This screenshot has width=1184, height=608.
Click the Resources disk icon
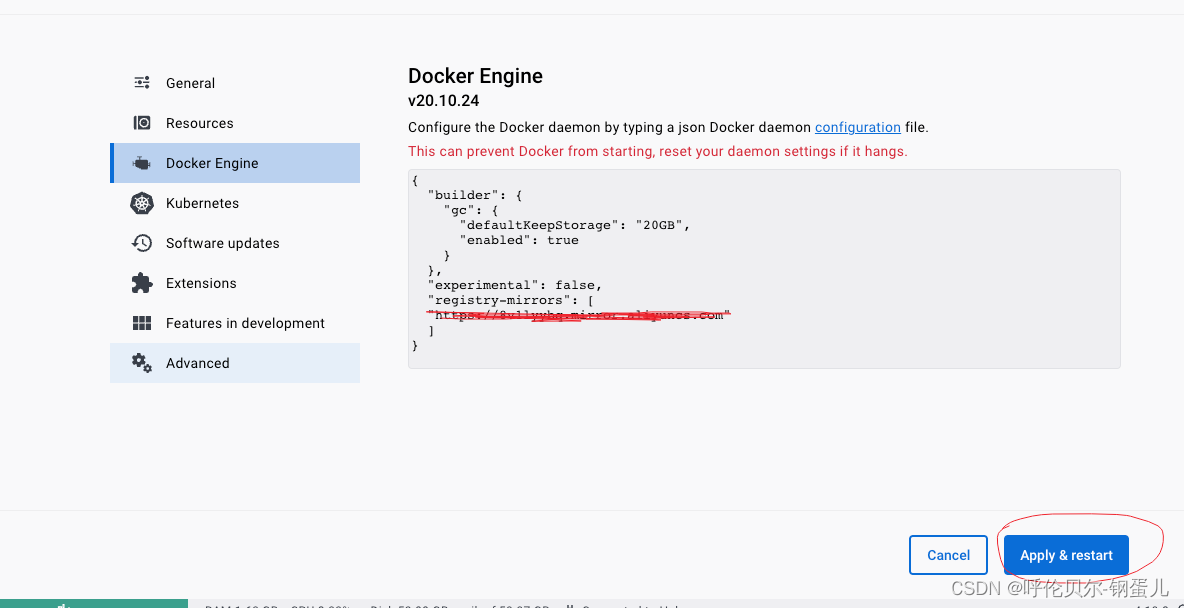tap(142, 123)
